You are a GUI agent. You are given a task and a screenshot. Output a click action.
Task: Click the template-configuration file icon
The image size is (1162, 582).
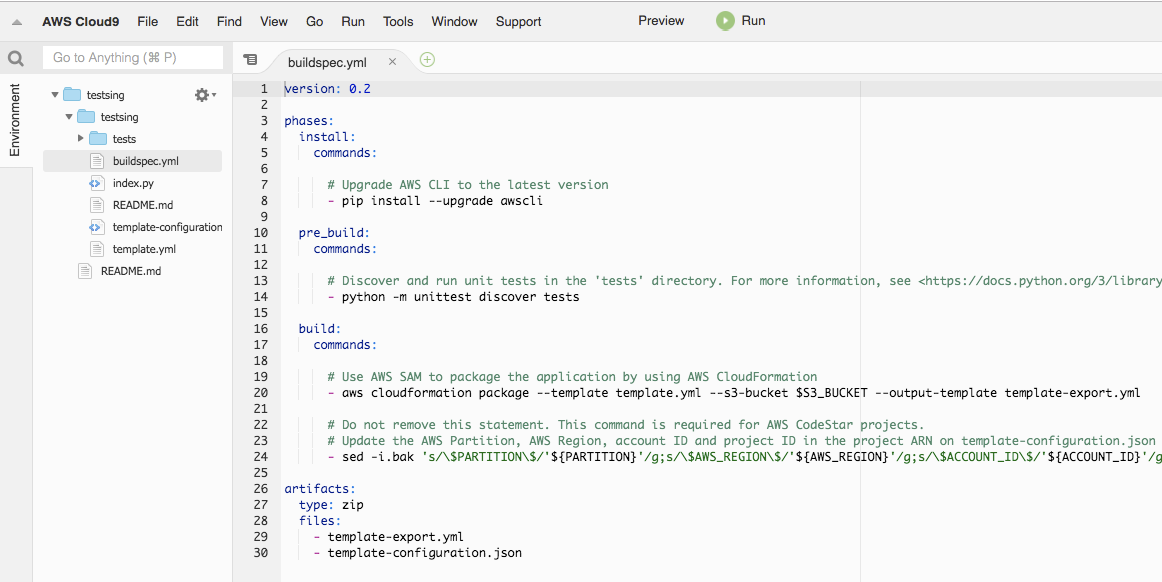[x=96, y=227]
